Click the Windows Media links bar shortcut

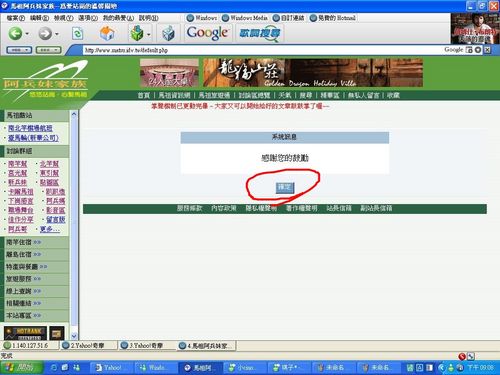(x=245, y=18)
